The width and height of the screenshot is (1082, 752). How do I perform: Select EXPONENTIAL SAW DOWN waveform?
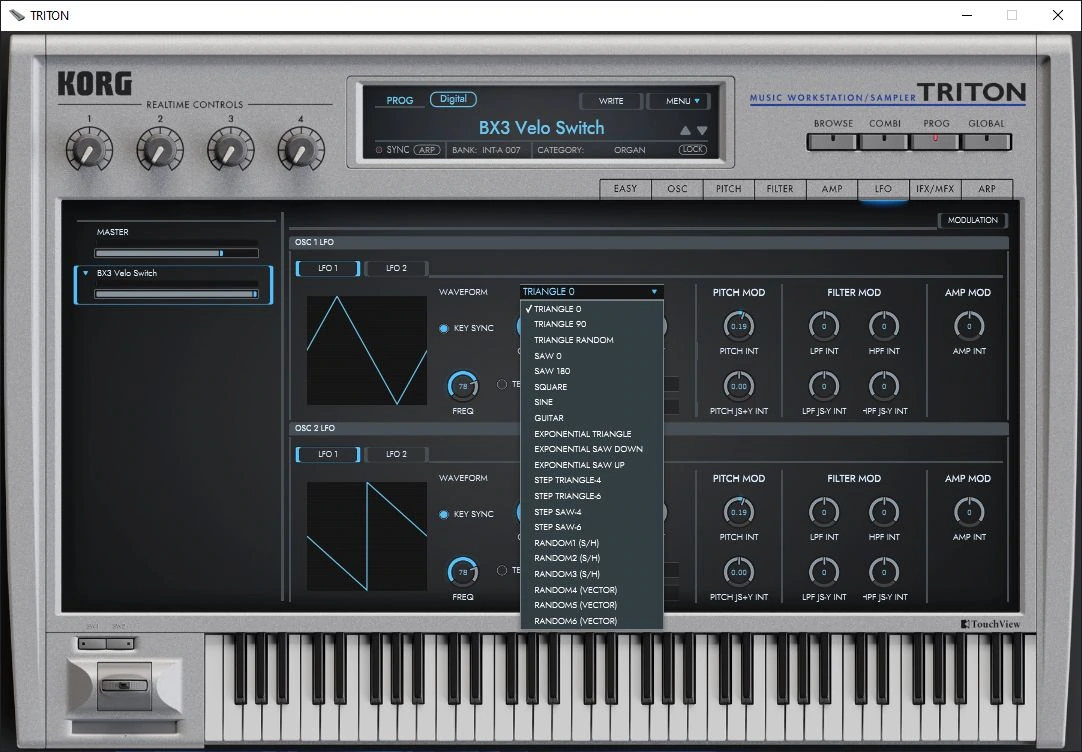591,449
